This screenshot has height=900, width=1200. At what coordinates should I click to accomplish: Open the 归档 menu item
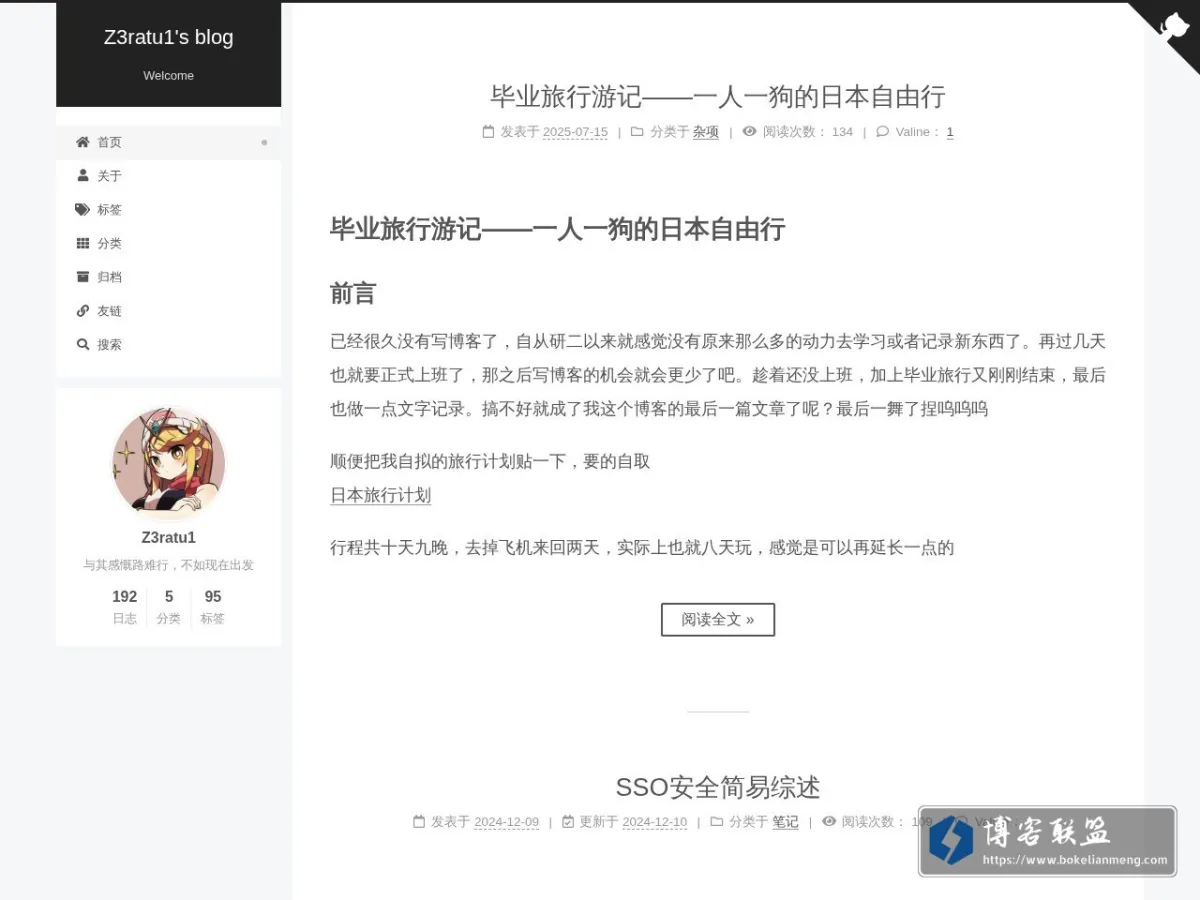[x=168, y=277]
